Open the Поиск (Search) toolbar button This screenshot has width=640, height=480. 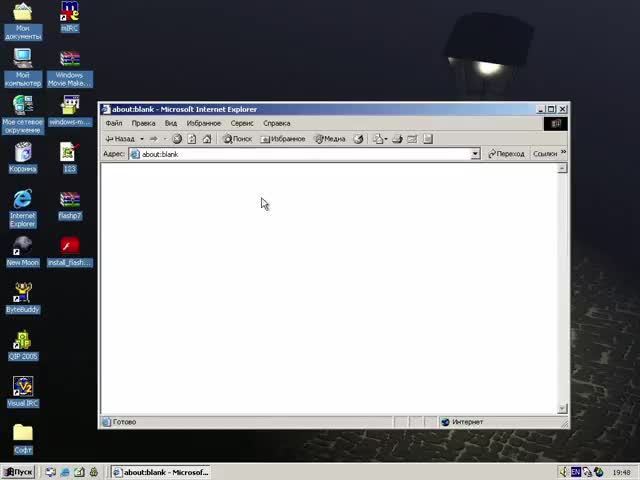238,139
